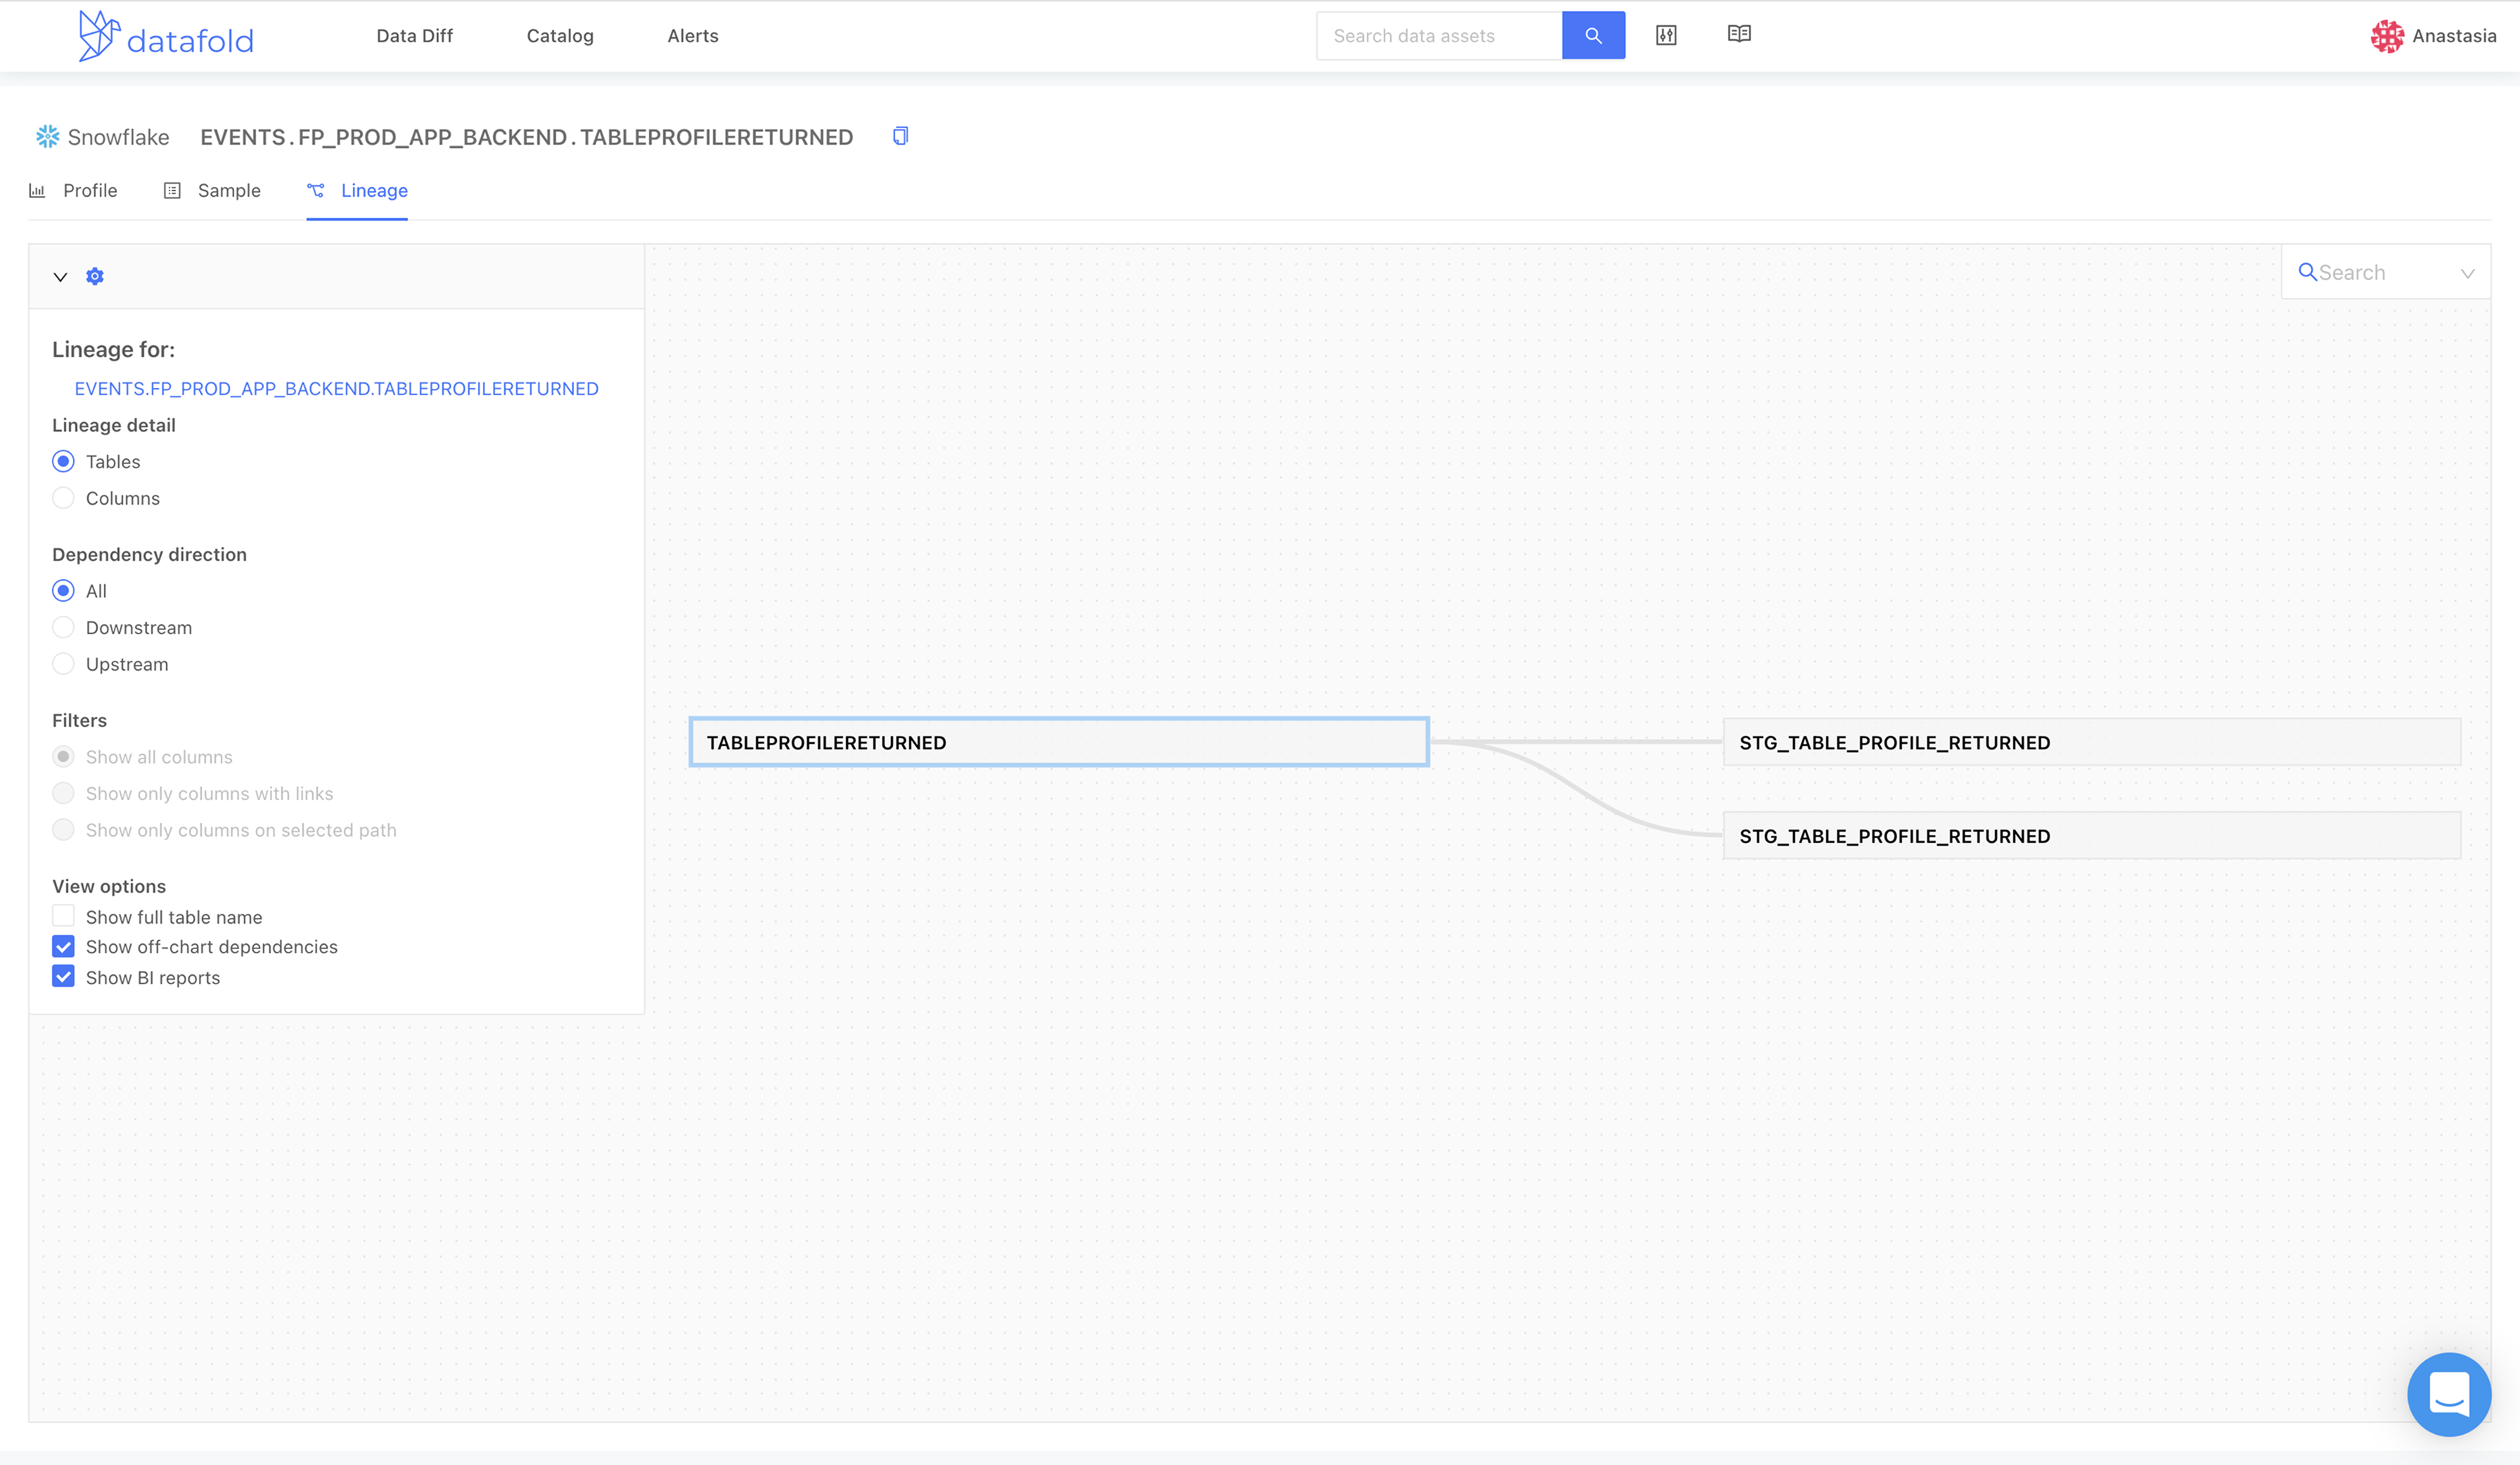Click the Profile tab chart icon

(x=37, y=190)
